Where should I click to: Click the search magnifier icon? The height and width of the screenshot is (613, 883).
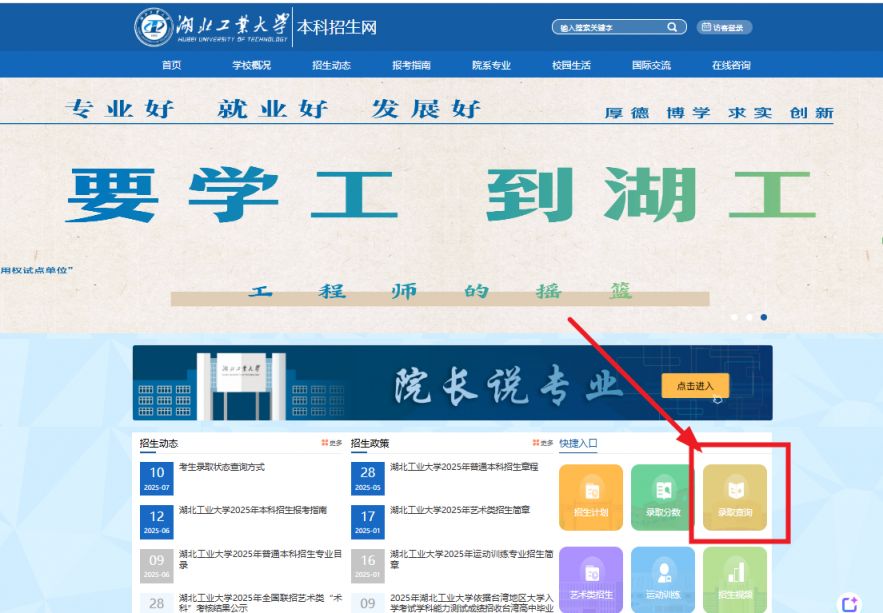tap(672, 27)
